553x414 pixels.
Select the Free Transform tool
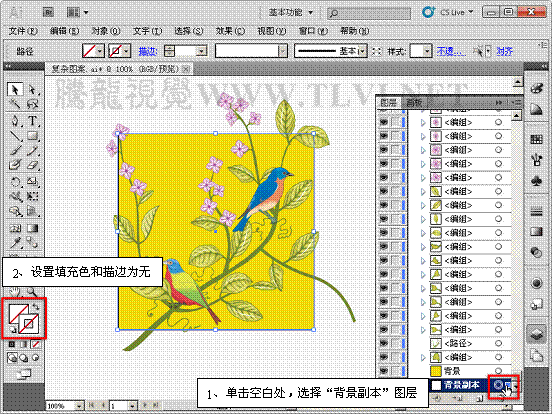[32, 196]
